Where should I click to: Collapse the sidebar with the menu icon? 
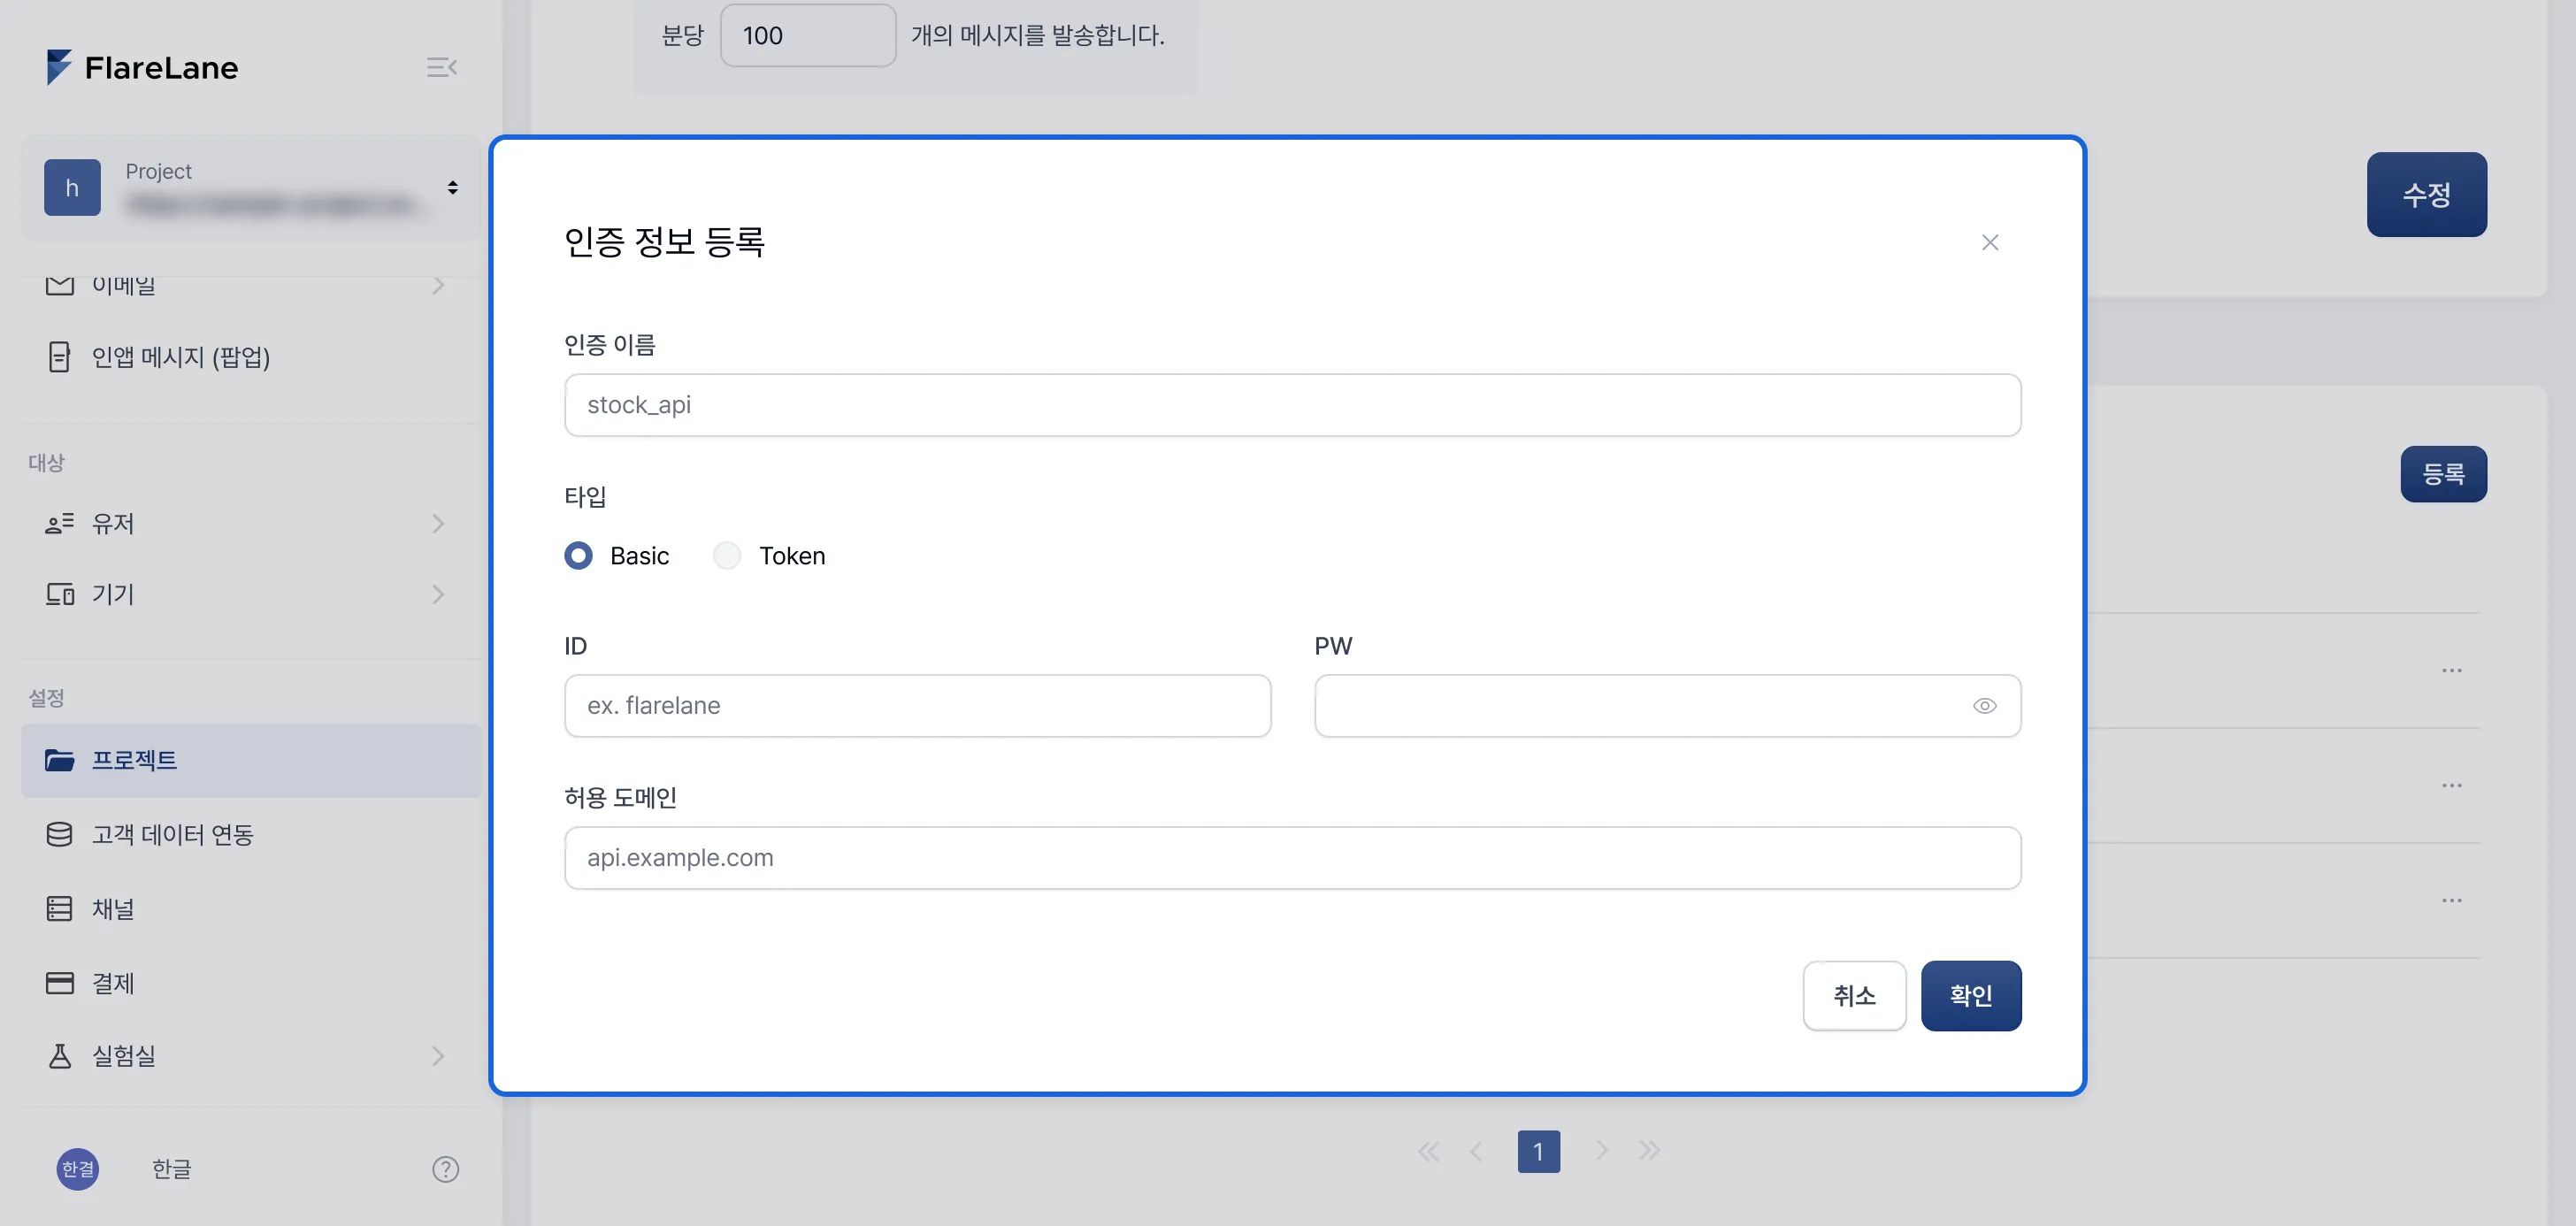pos(441,67)
